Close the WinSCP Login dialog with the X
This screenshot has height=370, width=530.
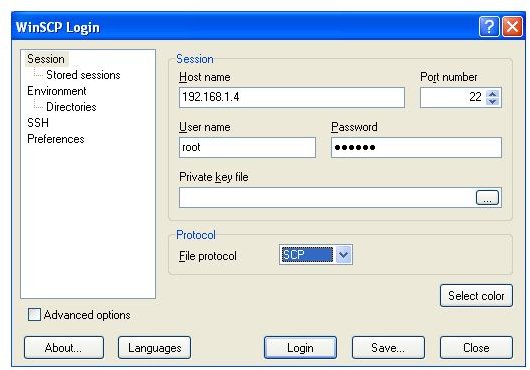coord(512,26)
